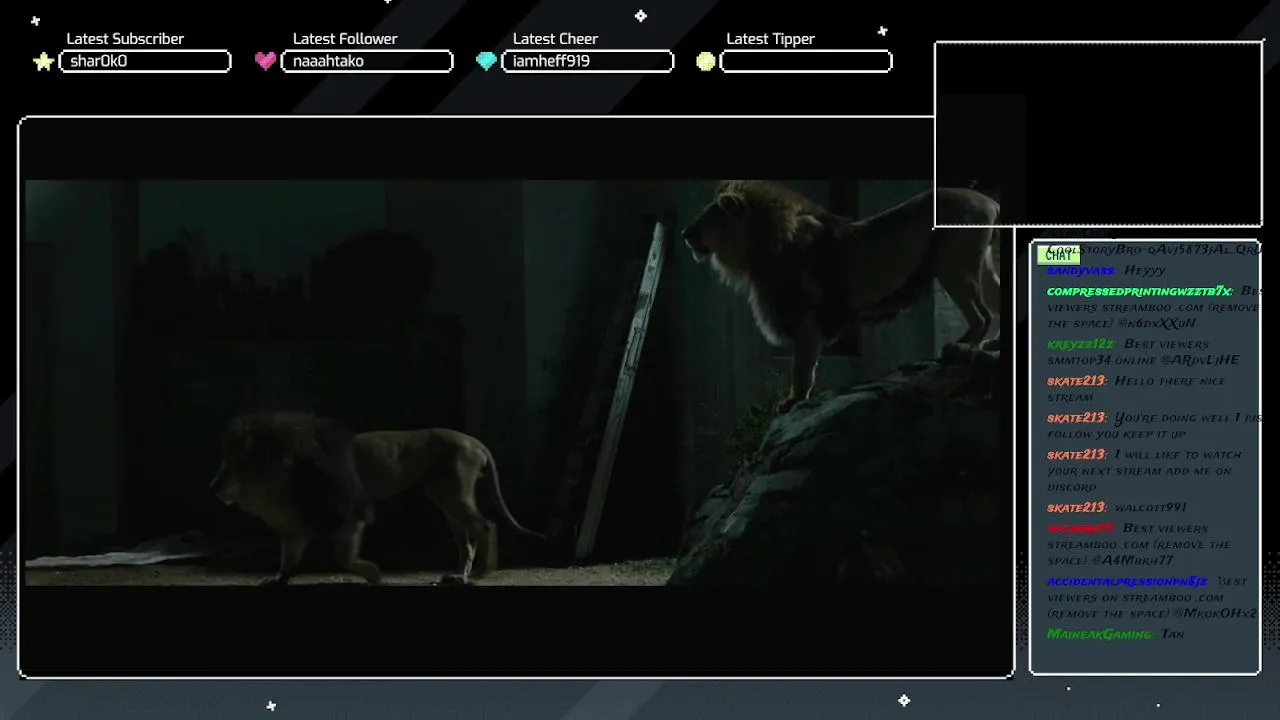Click chat username MaineakGaming
Screen dimensions: 1280x720
tap(1099, 634)
